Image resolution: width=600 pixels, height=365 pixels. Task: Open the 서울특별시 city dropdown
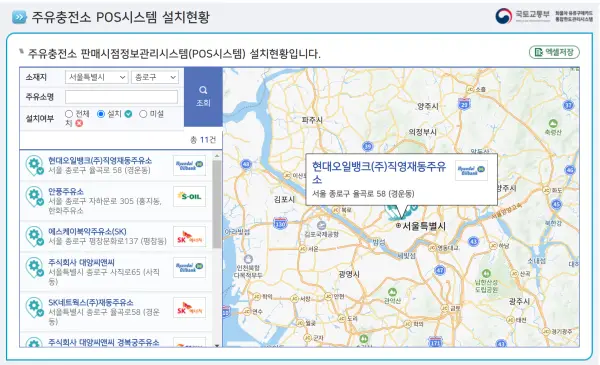(96, 77)
